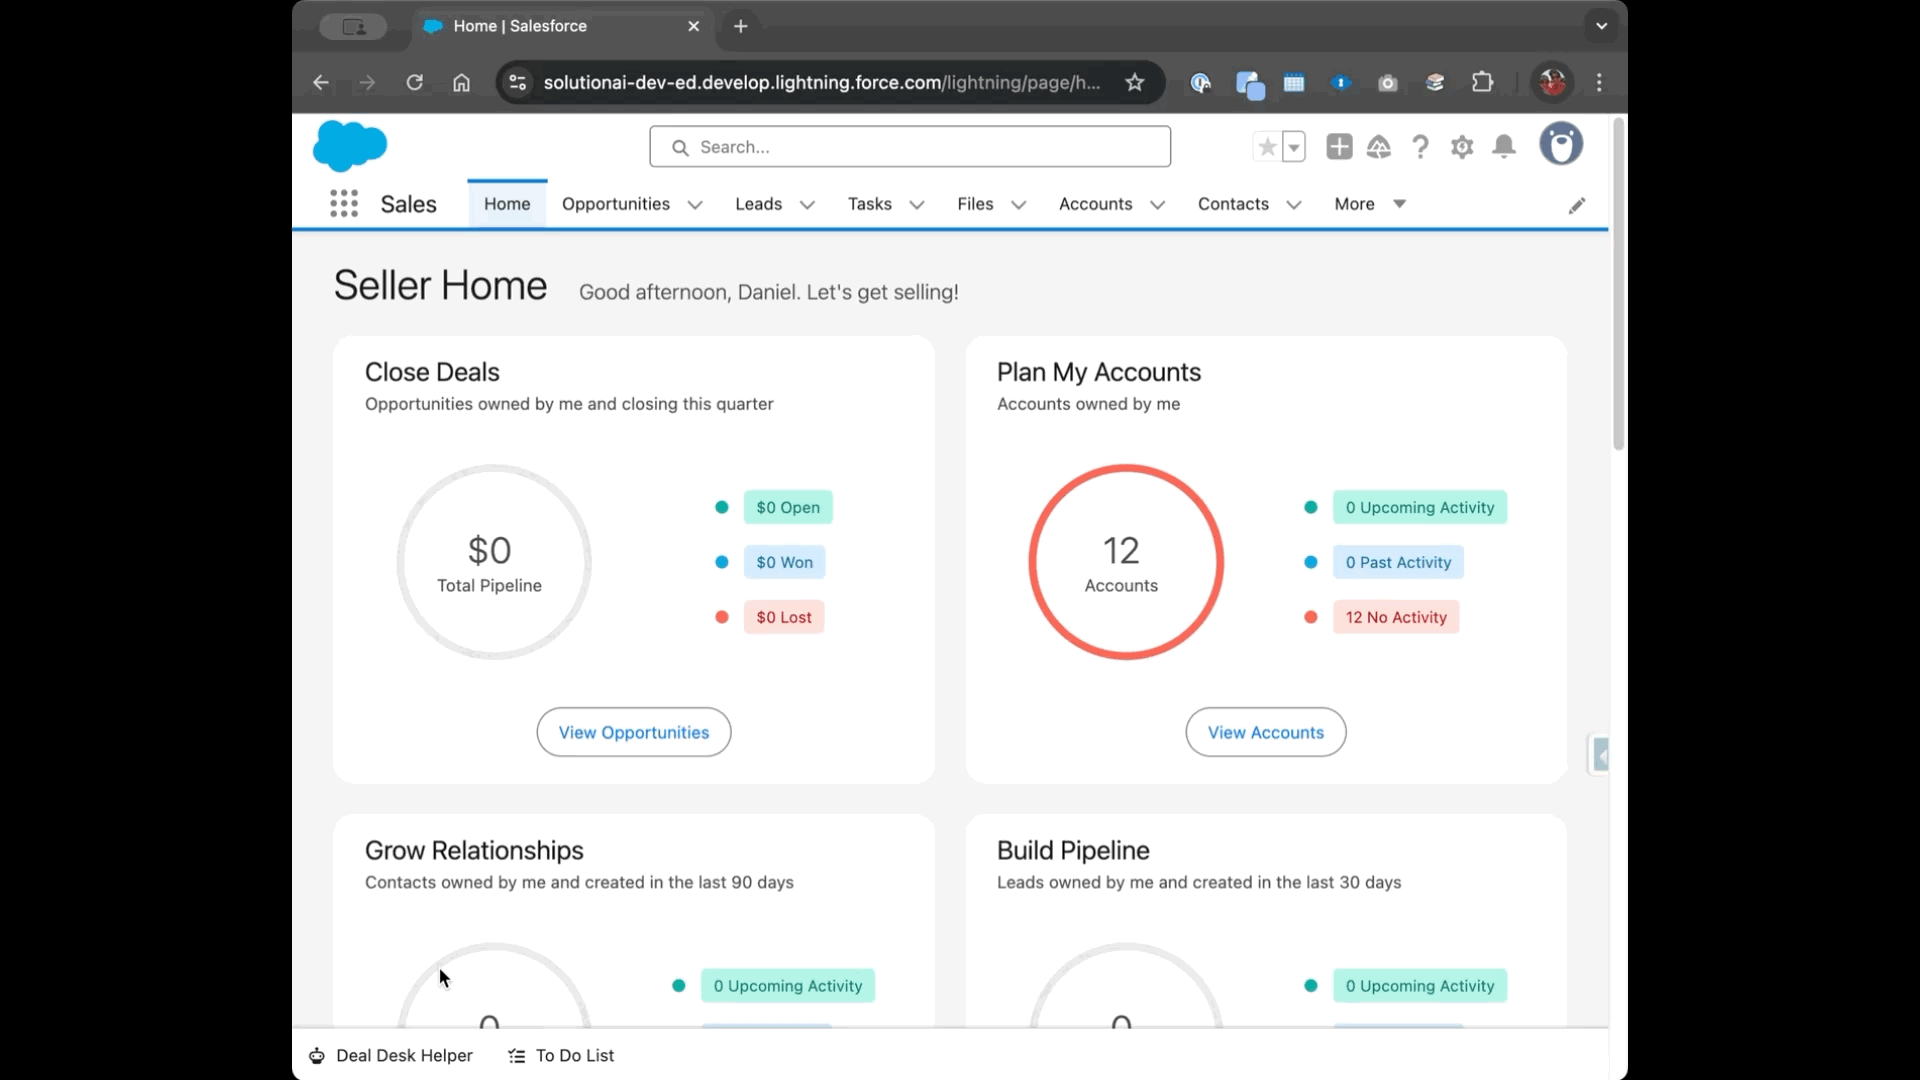Open the browser extensions puzzle icon
This screenshot has height=1080, width=1920.
1483,82
